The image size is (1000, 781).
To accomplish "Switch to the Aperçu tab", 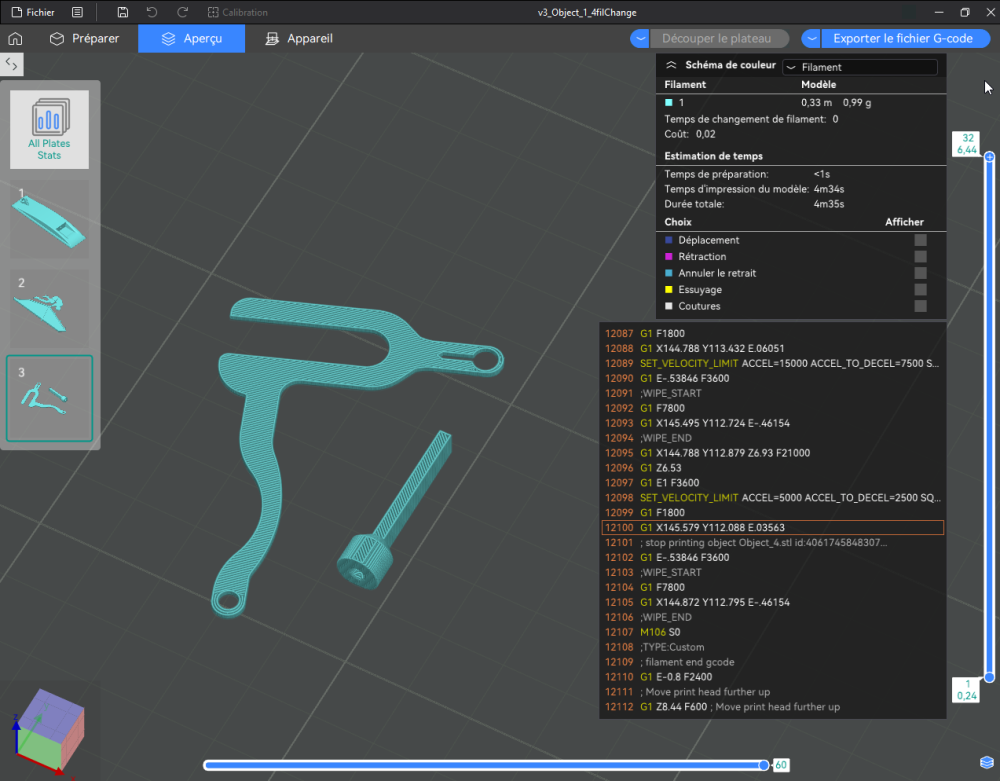I will pyautogui.click(x=191, y=38).
